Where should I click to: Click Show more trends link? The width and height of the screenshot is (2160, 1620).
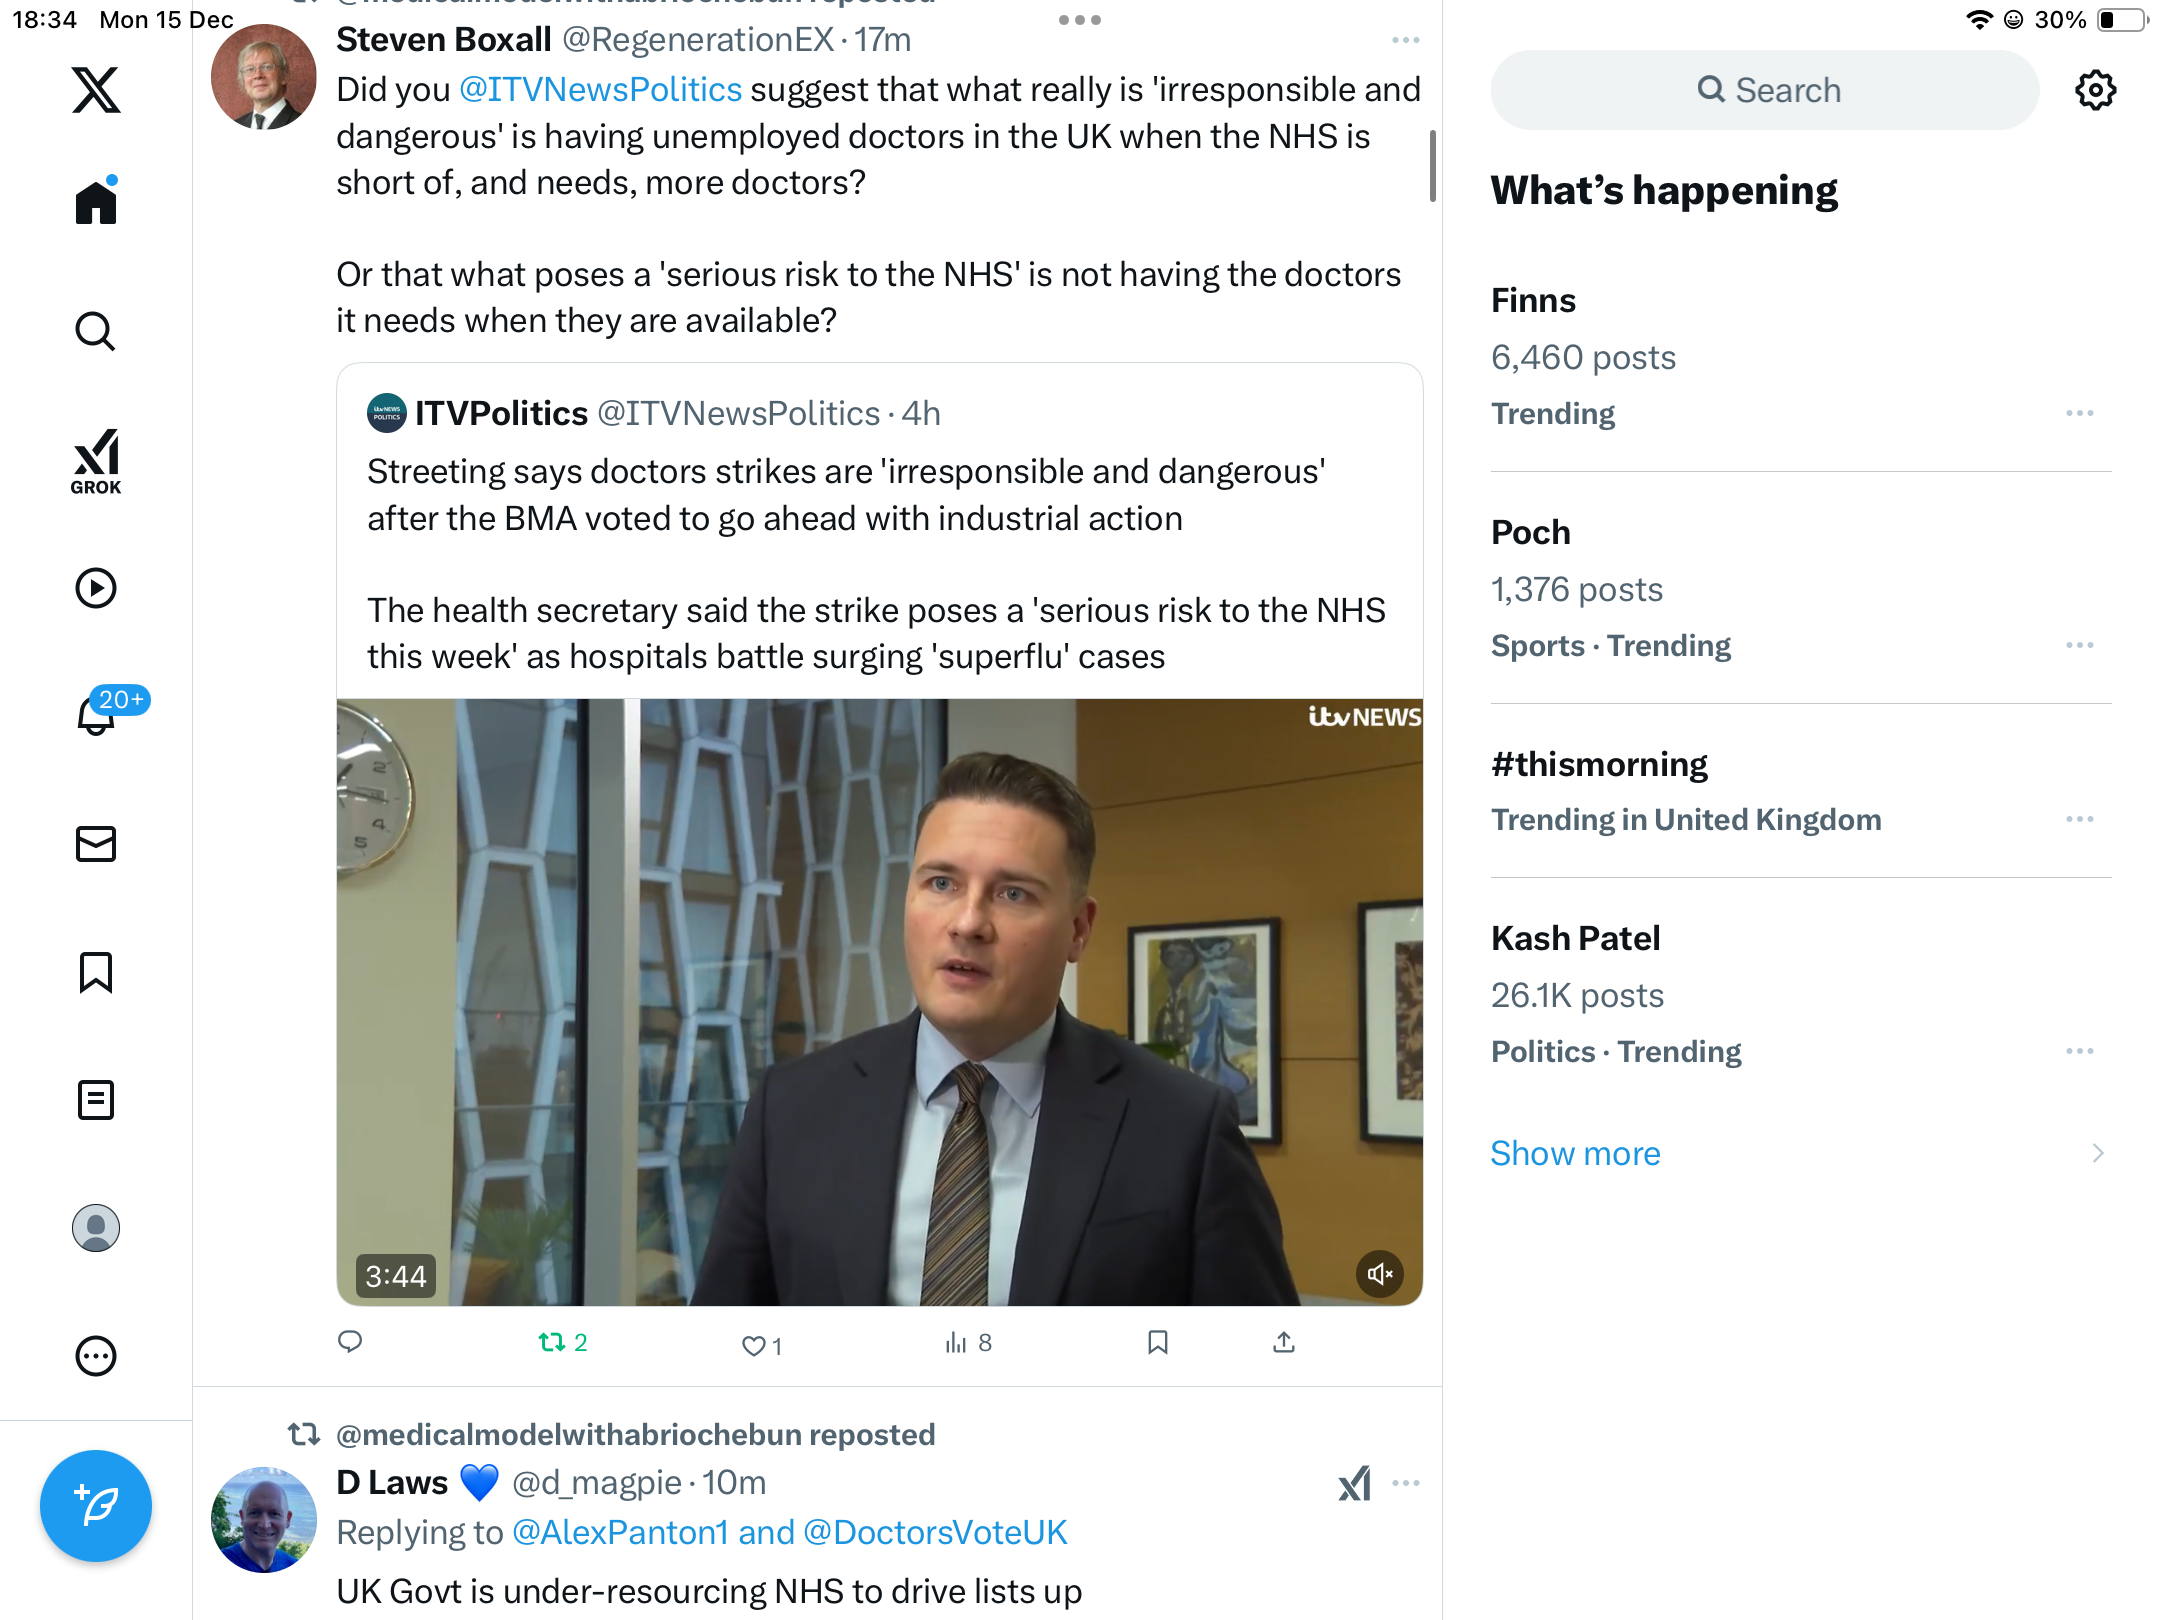pos(1575,1153)
